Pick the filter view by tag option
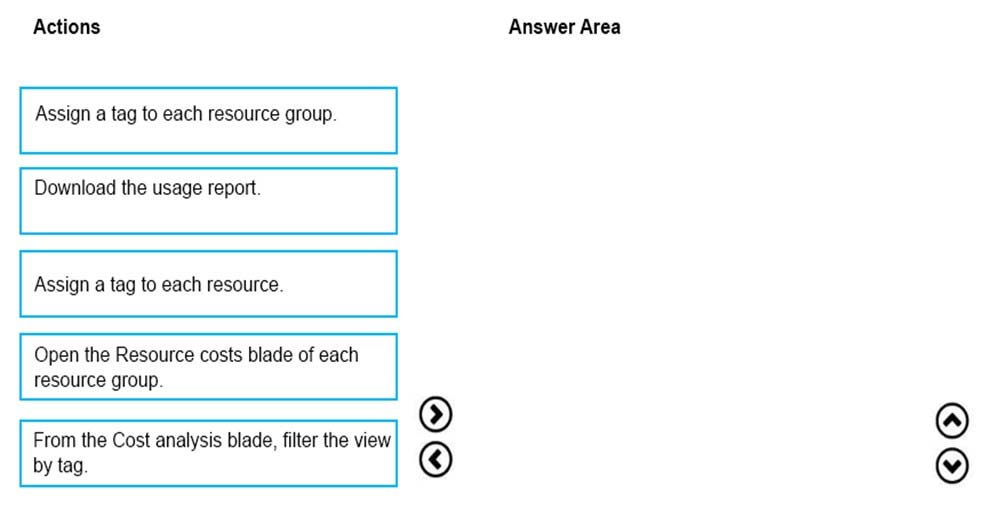Screen dimensions: 990x520 (208, 453)
